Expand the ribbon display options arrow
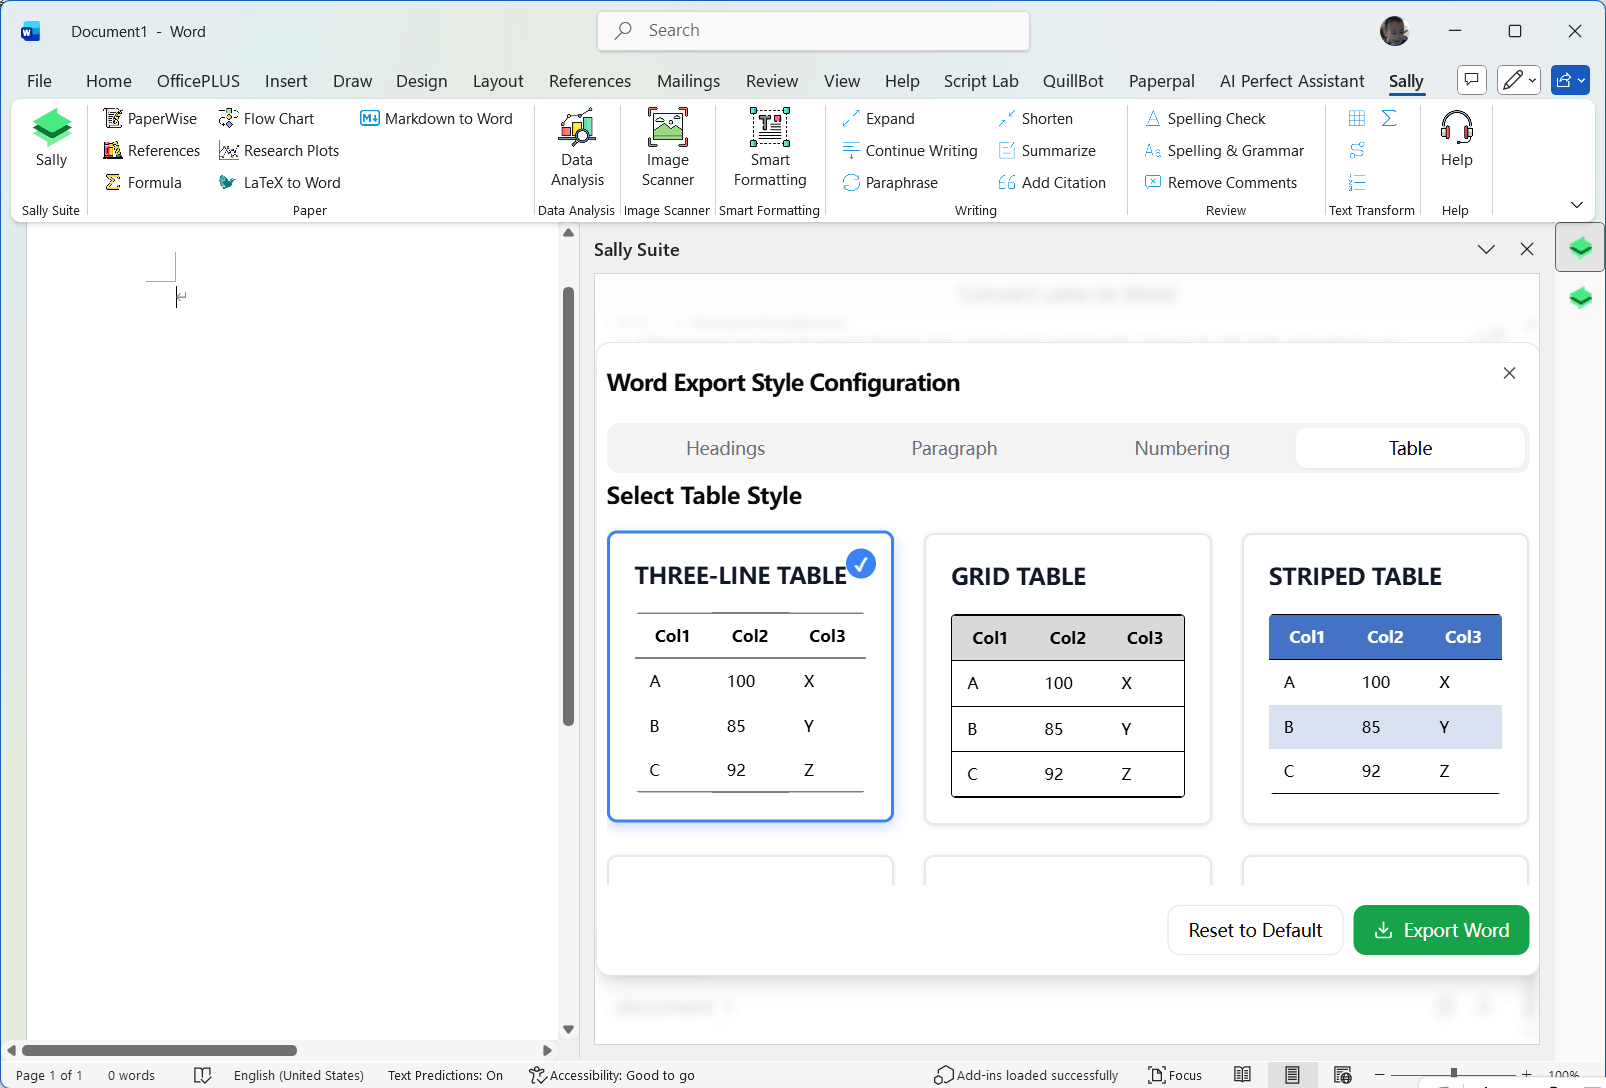This screenshot has height=1088, width=1606. click(1577, 204)
